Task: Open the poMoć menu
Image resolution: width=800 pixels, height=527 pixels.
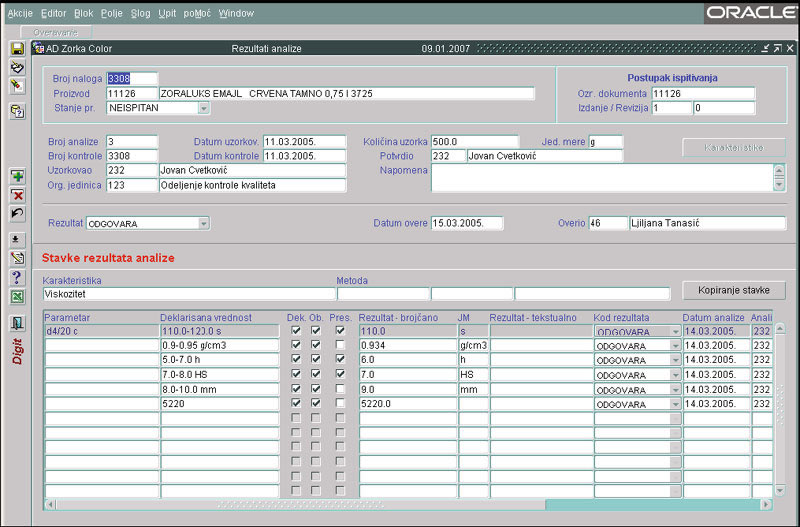Action: pos(197,13)
